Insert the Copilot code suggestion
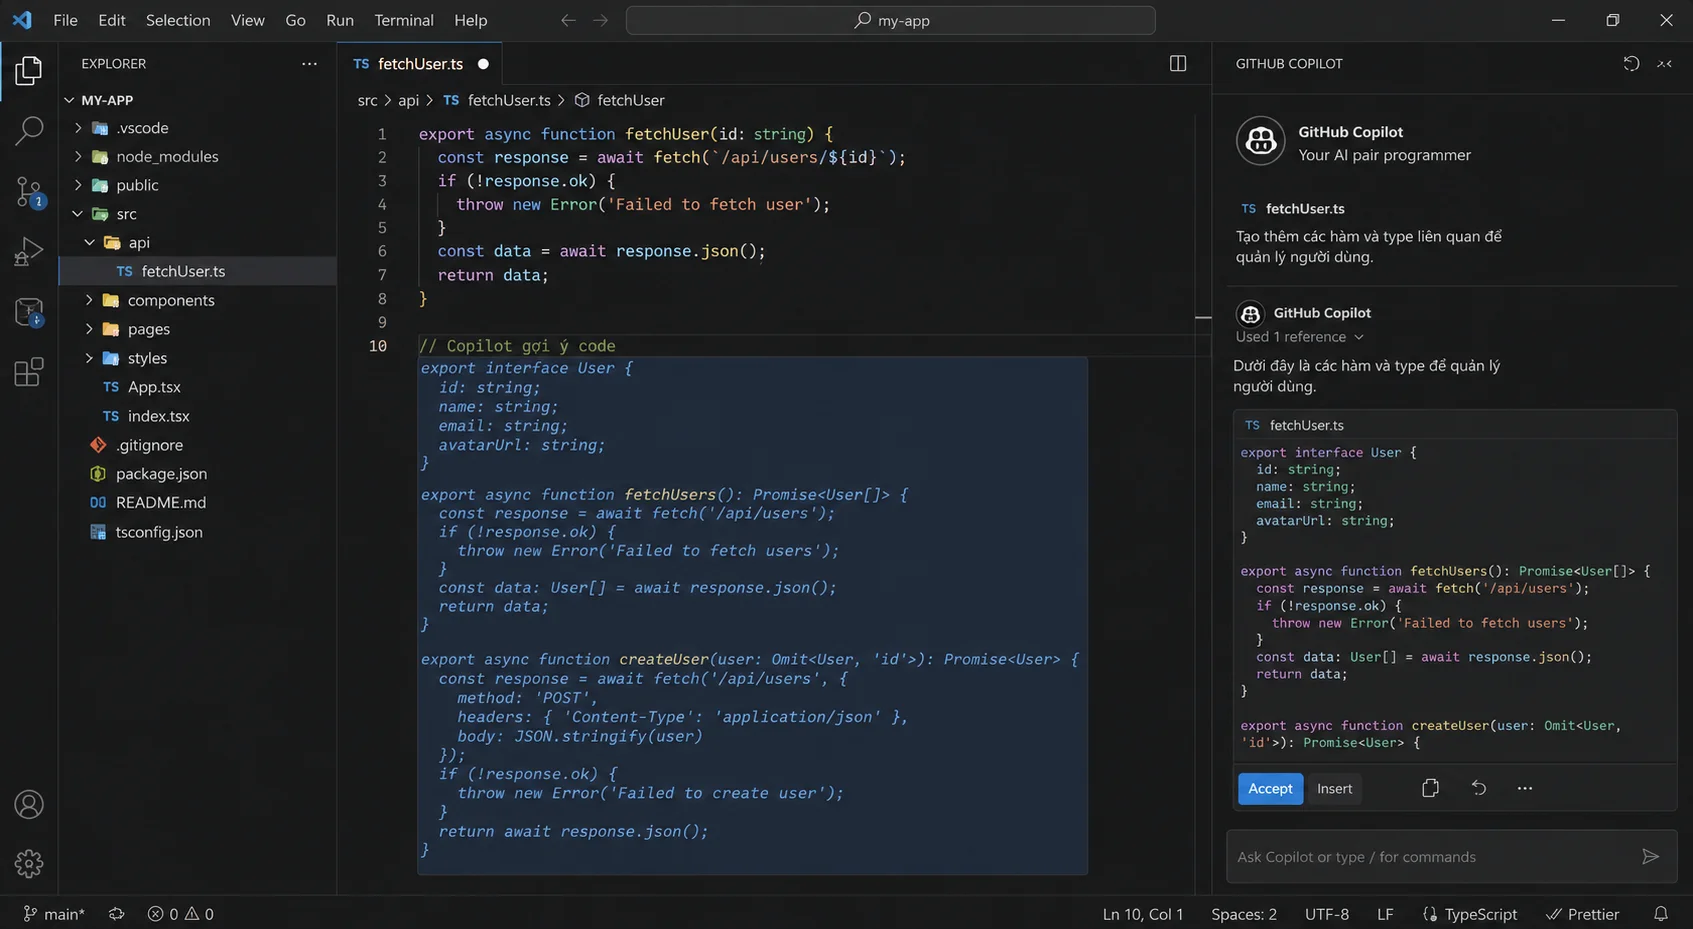 point(1334,788)
